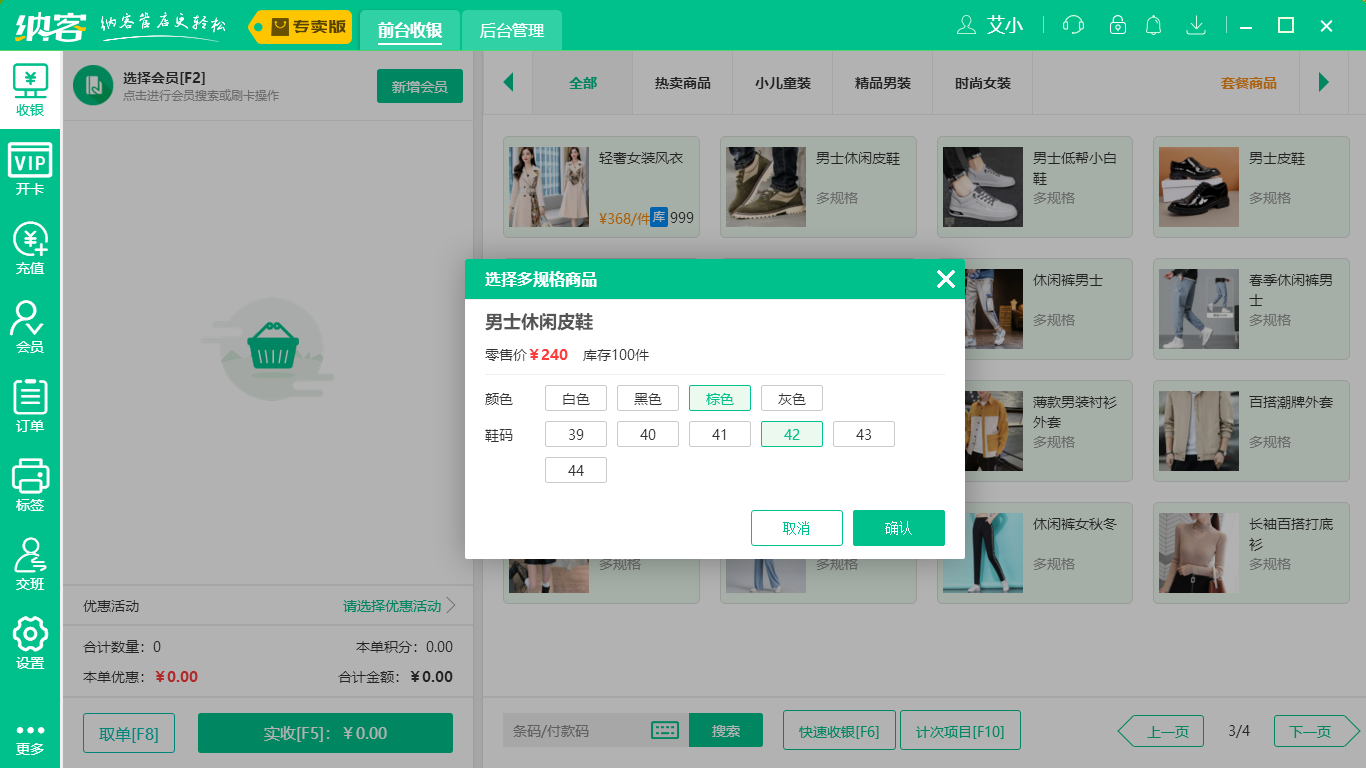Click the 专卖版 edition badge
Viewport: 1366px width, 768px height.
click(300, 27)
